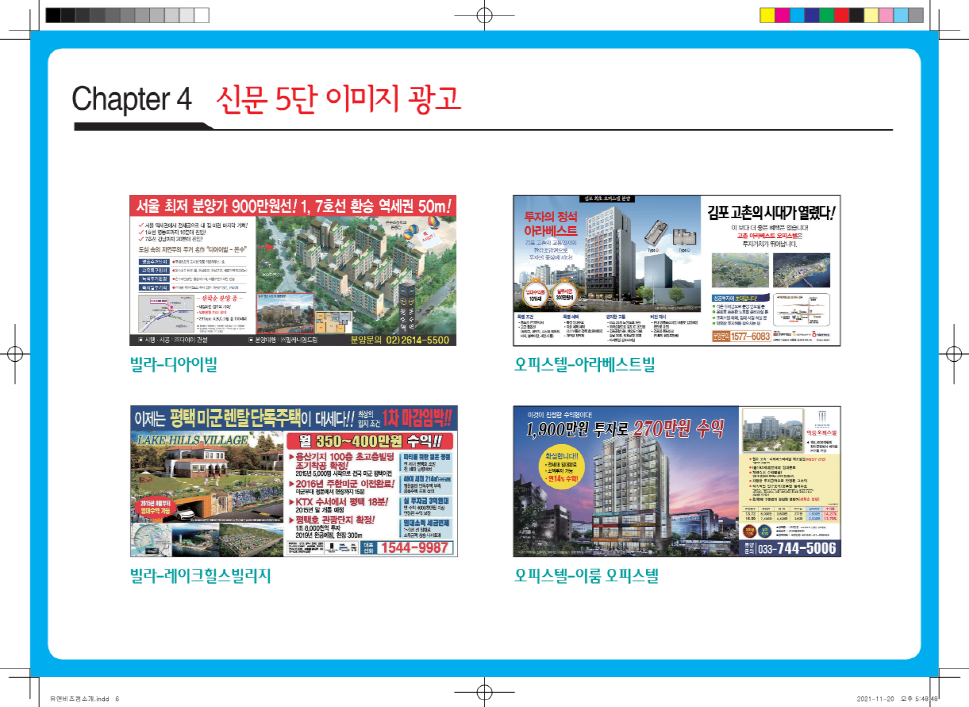
Task: Click the red 신문 5단 이미지 광고 title
Action: 337,99
